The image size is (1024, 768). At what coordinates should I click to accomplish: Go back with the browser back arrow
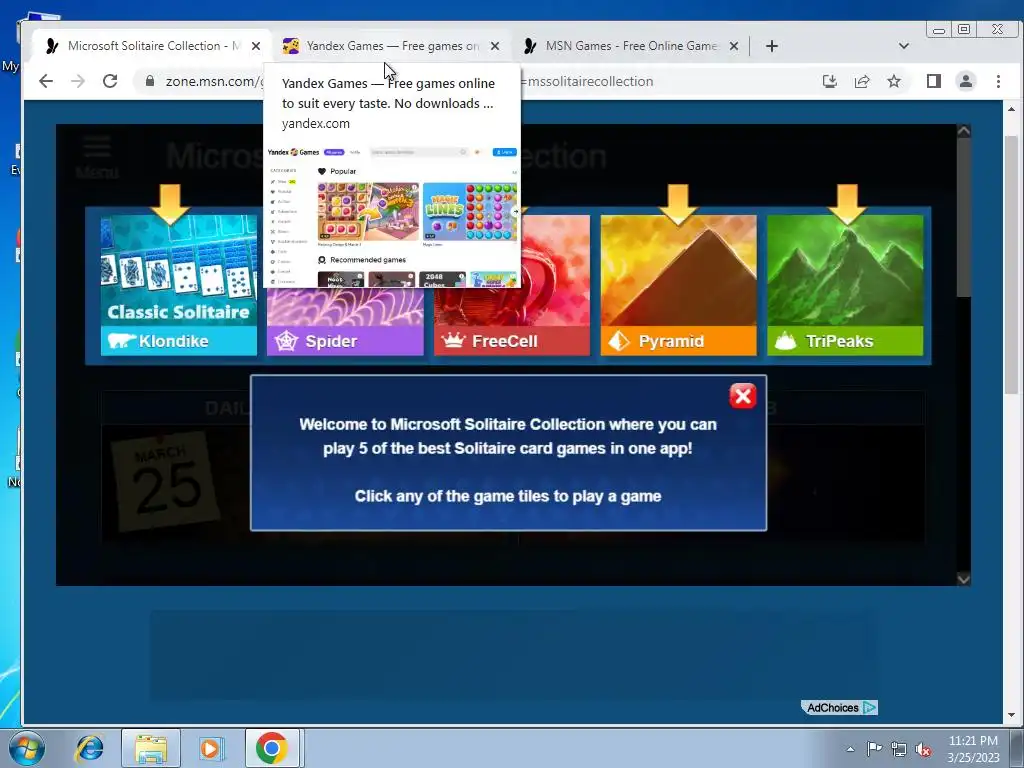point(46,81)
